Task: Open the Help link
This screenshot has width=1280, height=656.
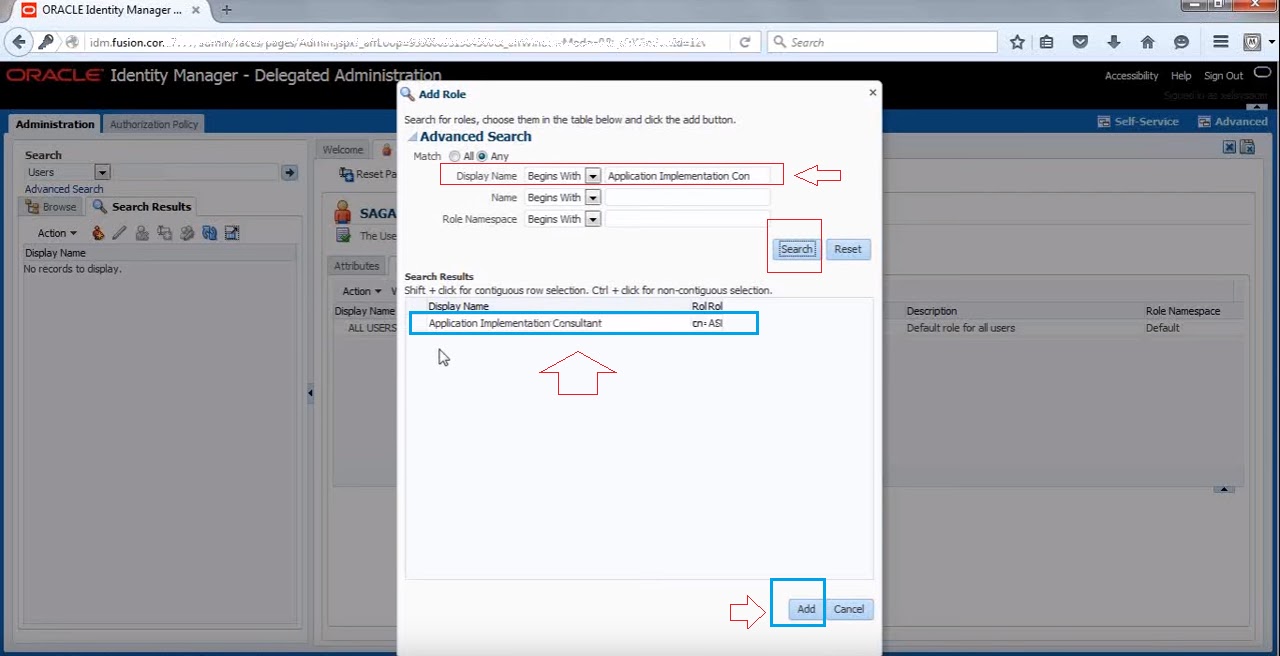Action: coord(1181,76)
